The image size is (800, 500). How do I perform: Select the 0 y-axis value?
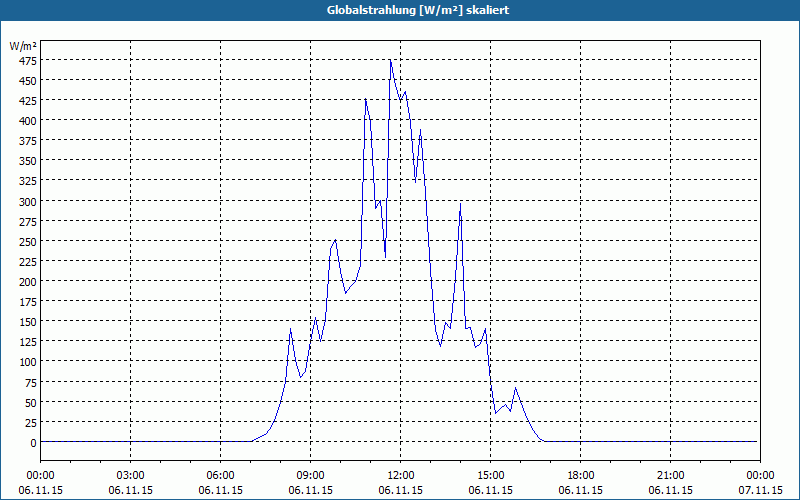tap(33, 443)
